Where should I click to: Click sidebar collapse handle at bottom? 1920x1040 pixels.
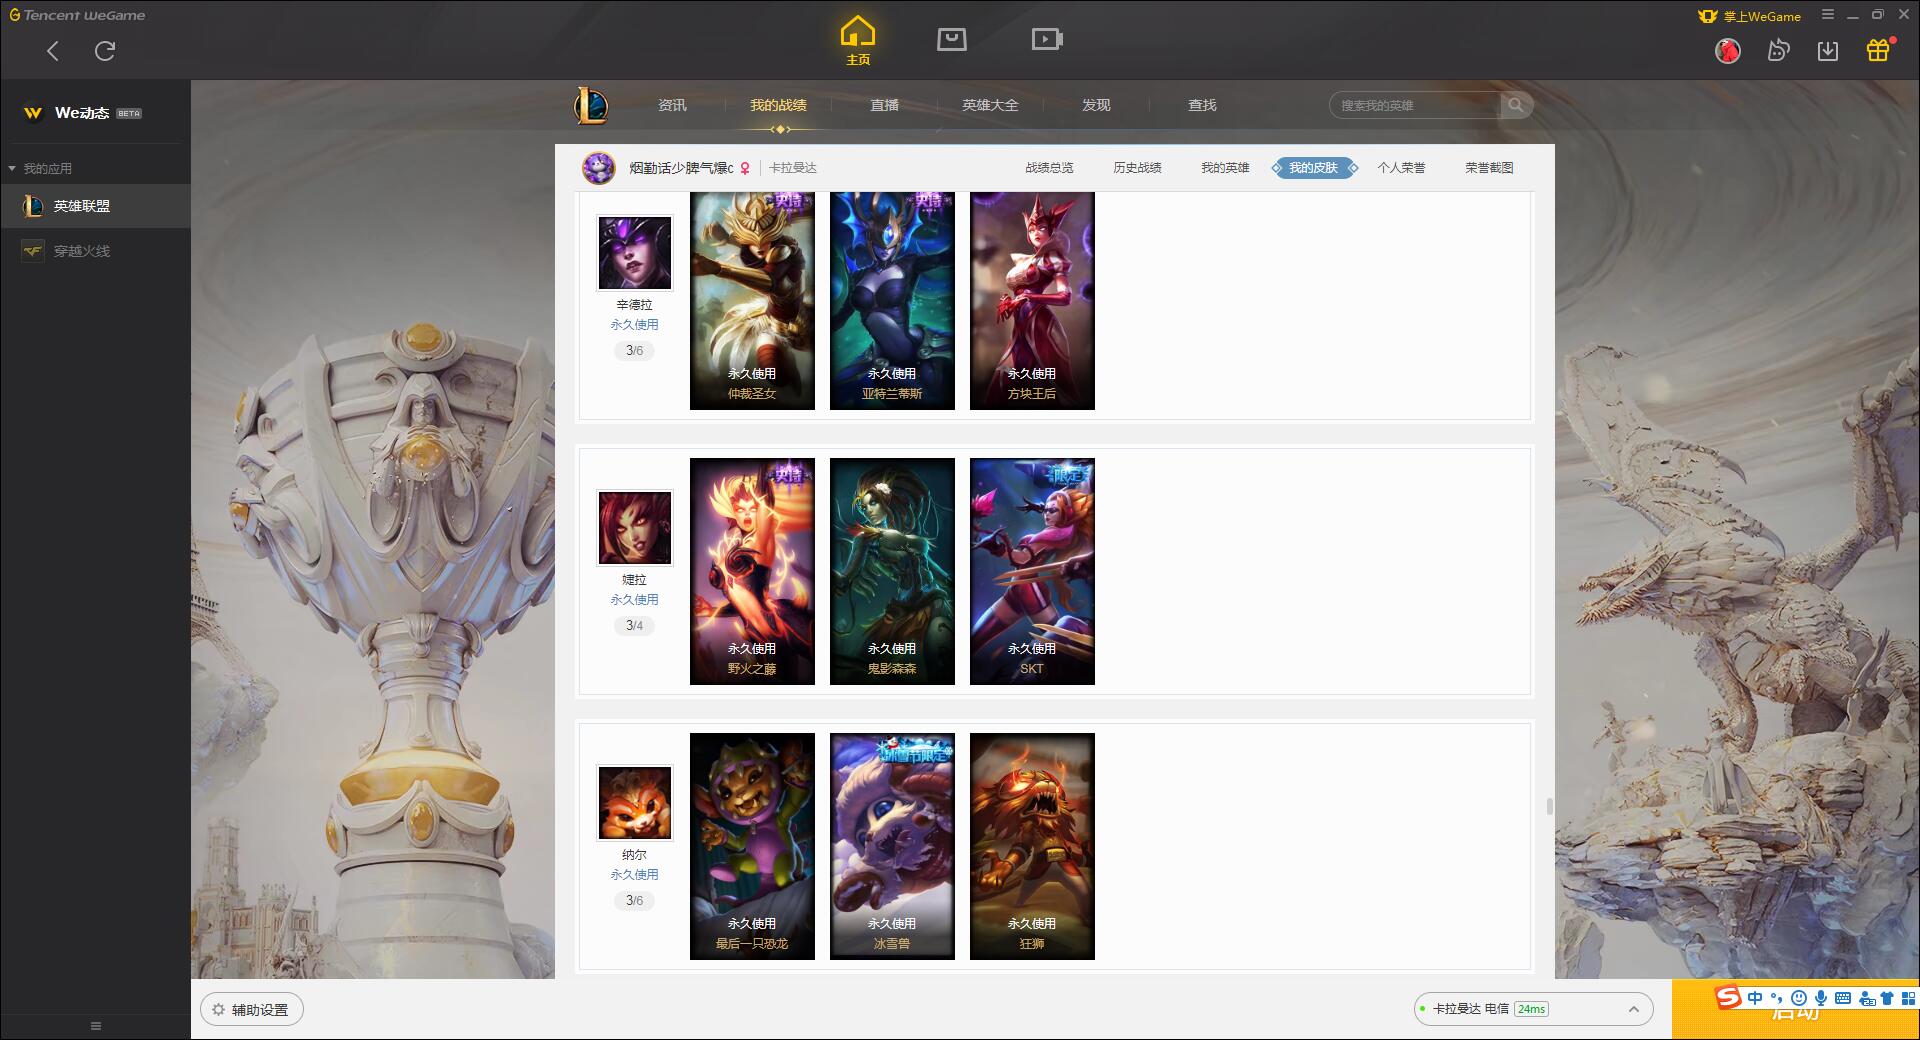pos(95,1026)
